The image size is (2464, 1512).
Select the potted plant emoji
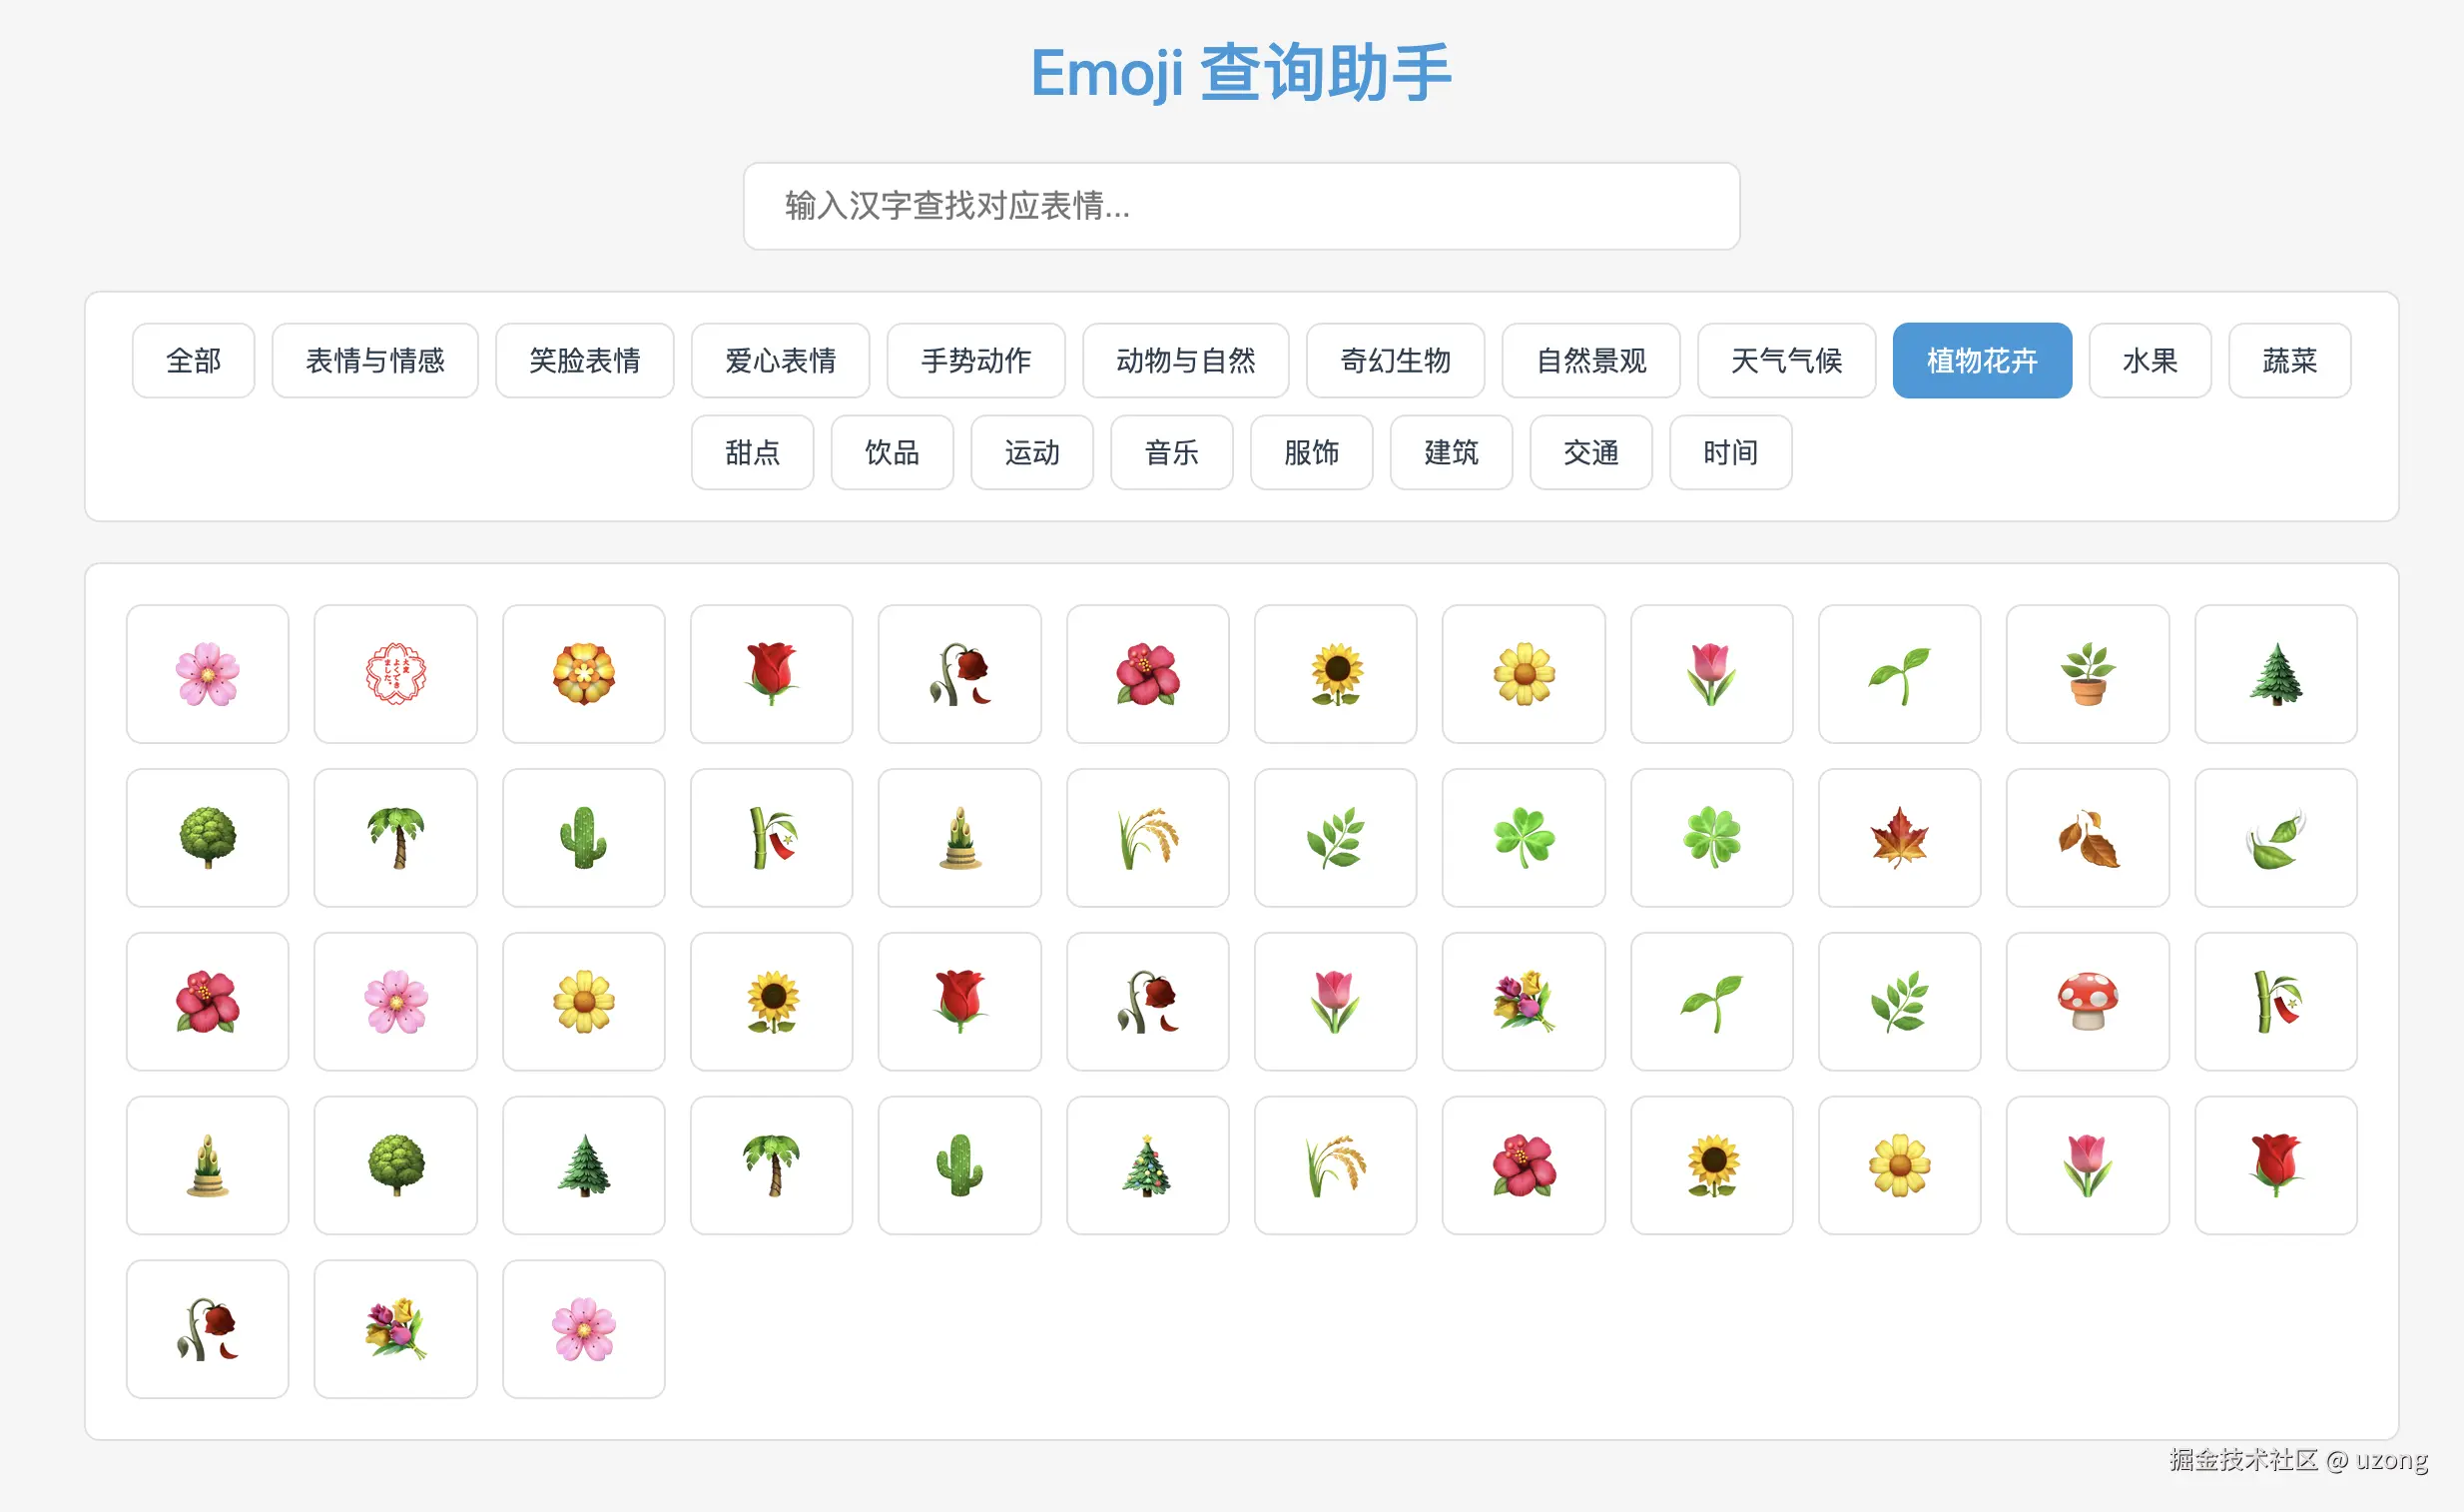[x=2087, y=674]
